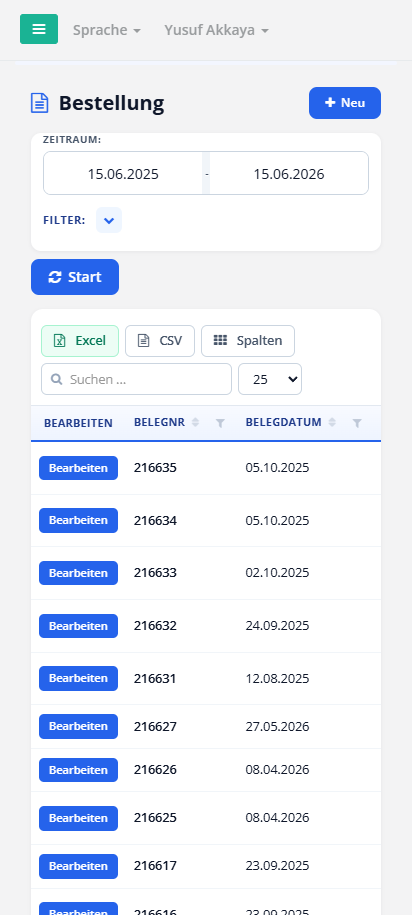Screen dimensions: 412x915
Task: Select Belegnr cell 216627
Action: pyautogui.click(x=155, y=727)
